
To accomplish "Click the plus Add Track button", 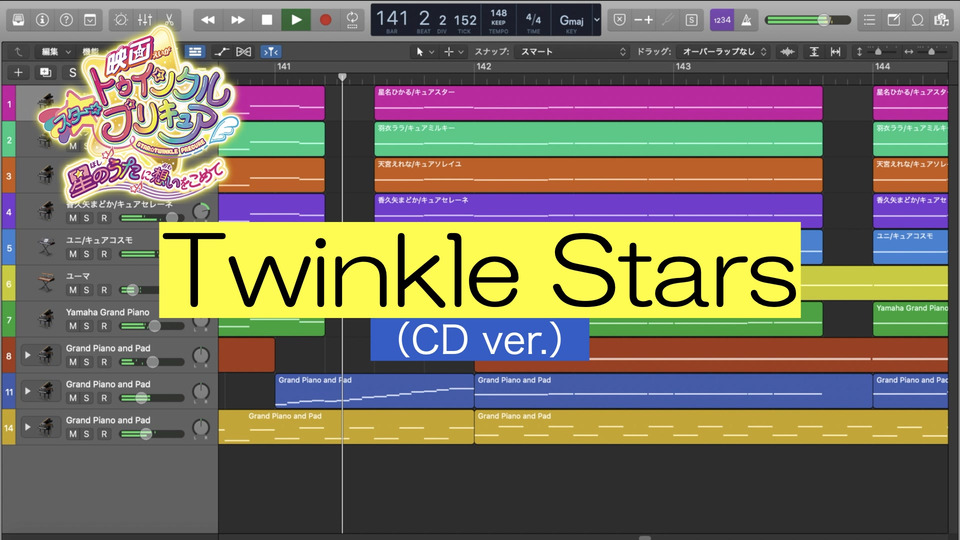I will pyautogui.click(x=18, y=72).
